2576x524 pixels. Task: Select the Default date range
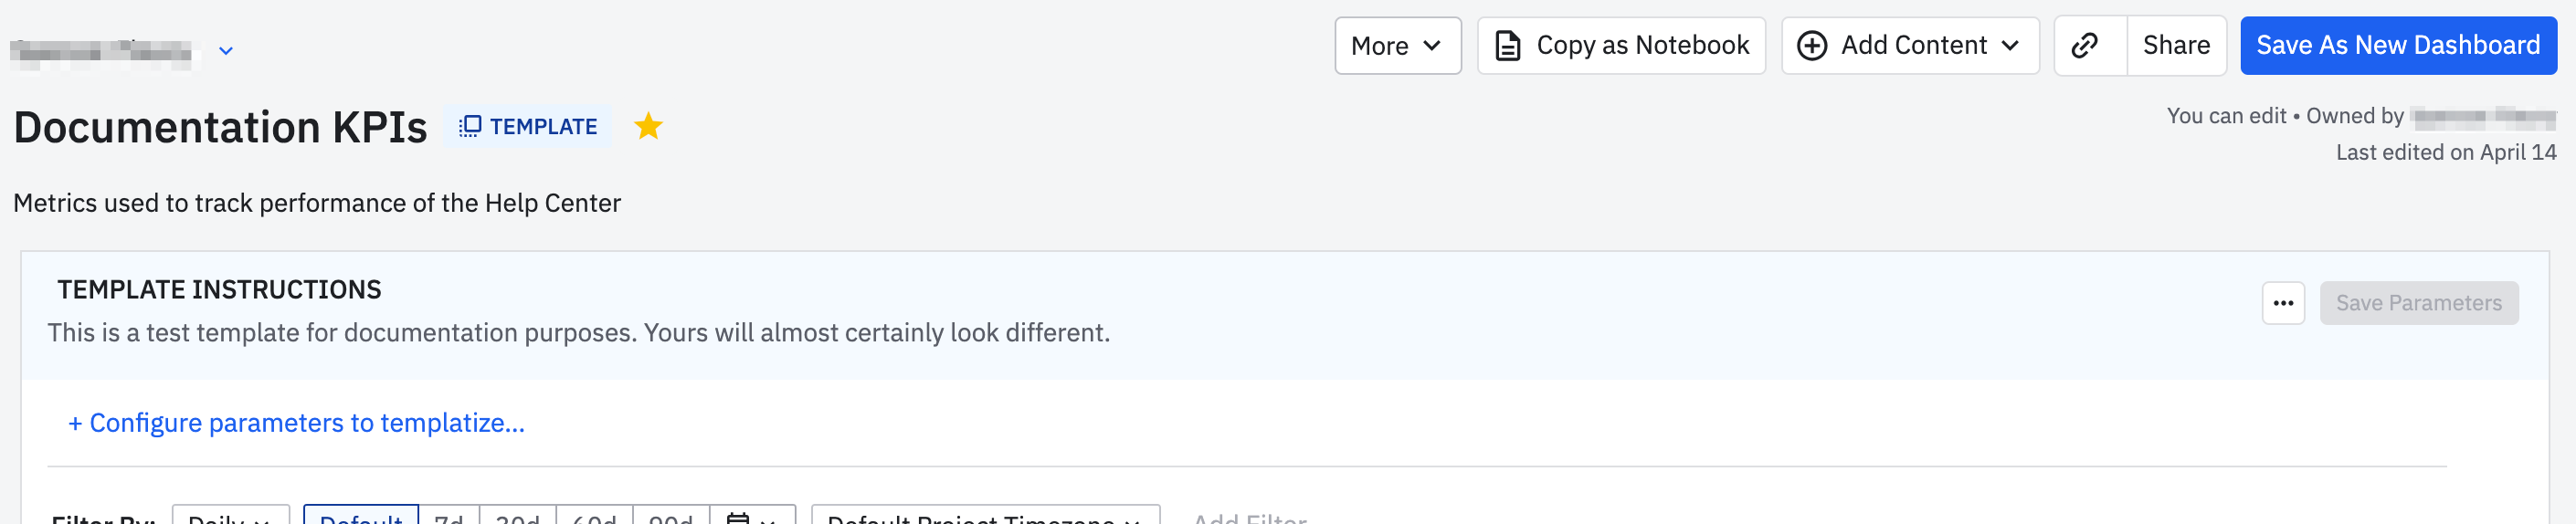coord(361,514)
